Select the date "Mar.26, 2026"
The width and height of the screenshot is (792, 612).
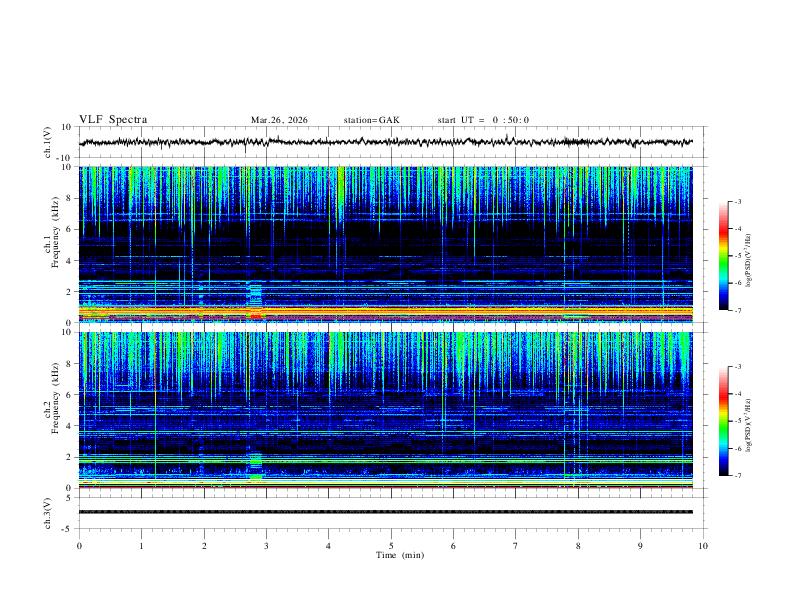point(279,120)
